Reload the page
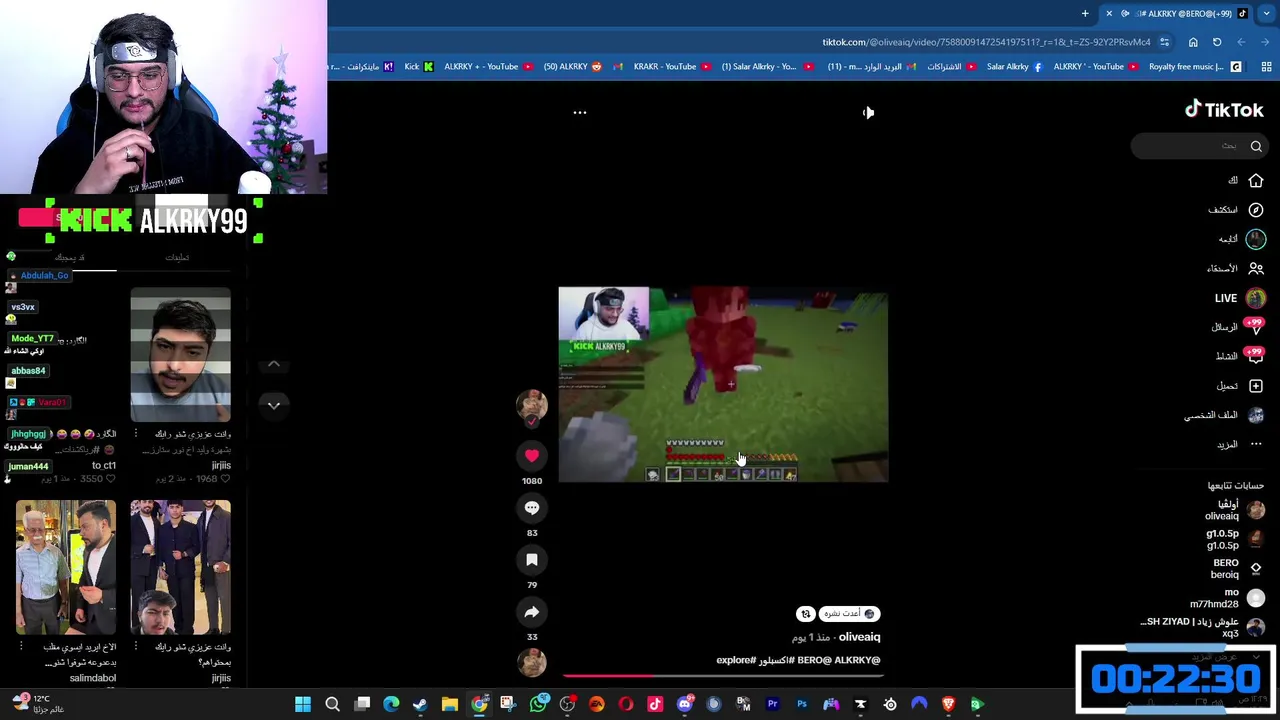 [x=1217, y=42]
